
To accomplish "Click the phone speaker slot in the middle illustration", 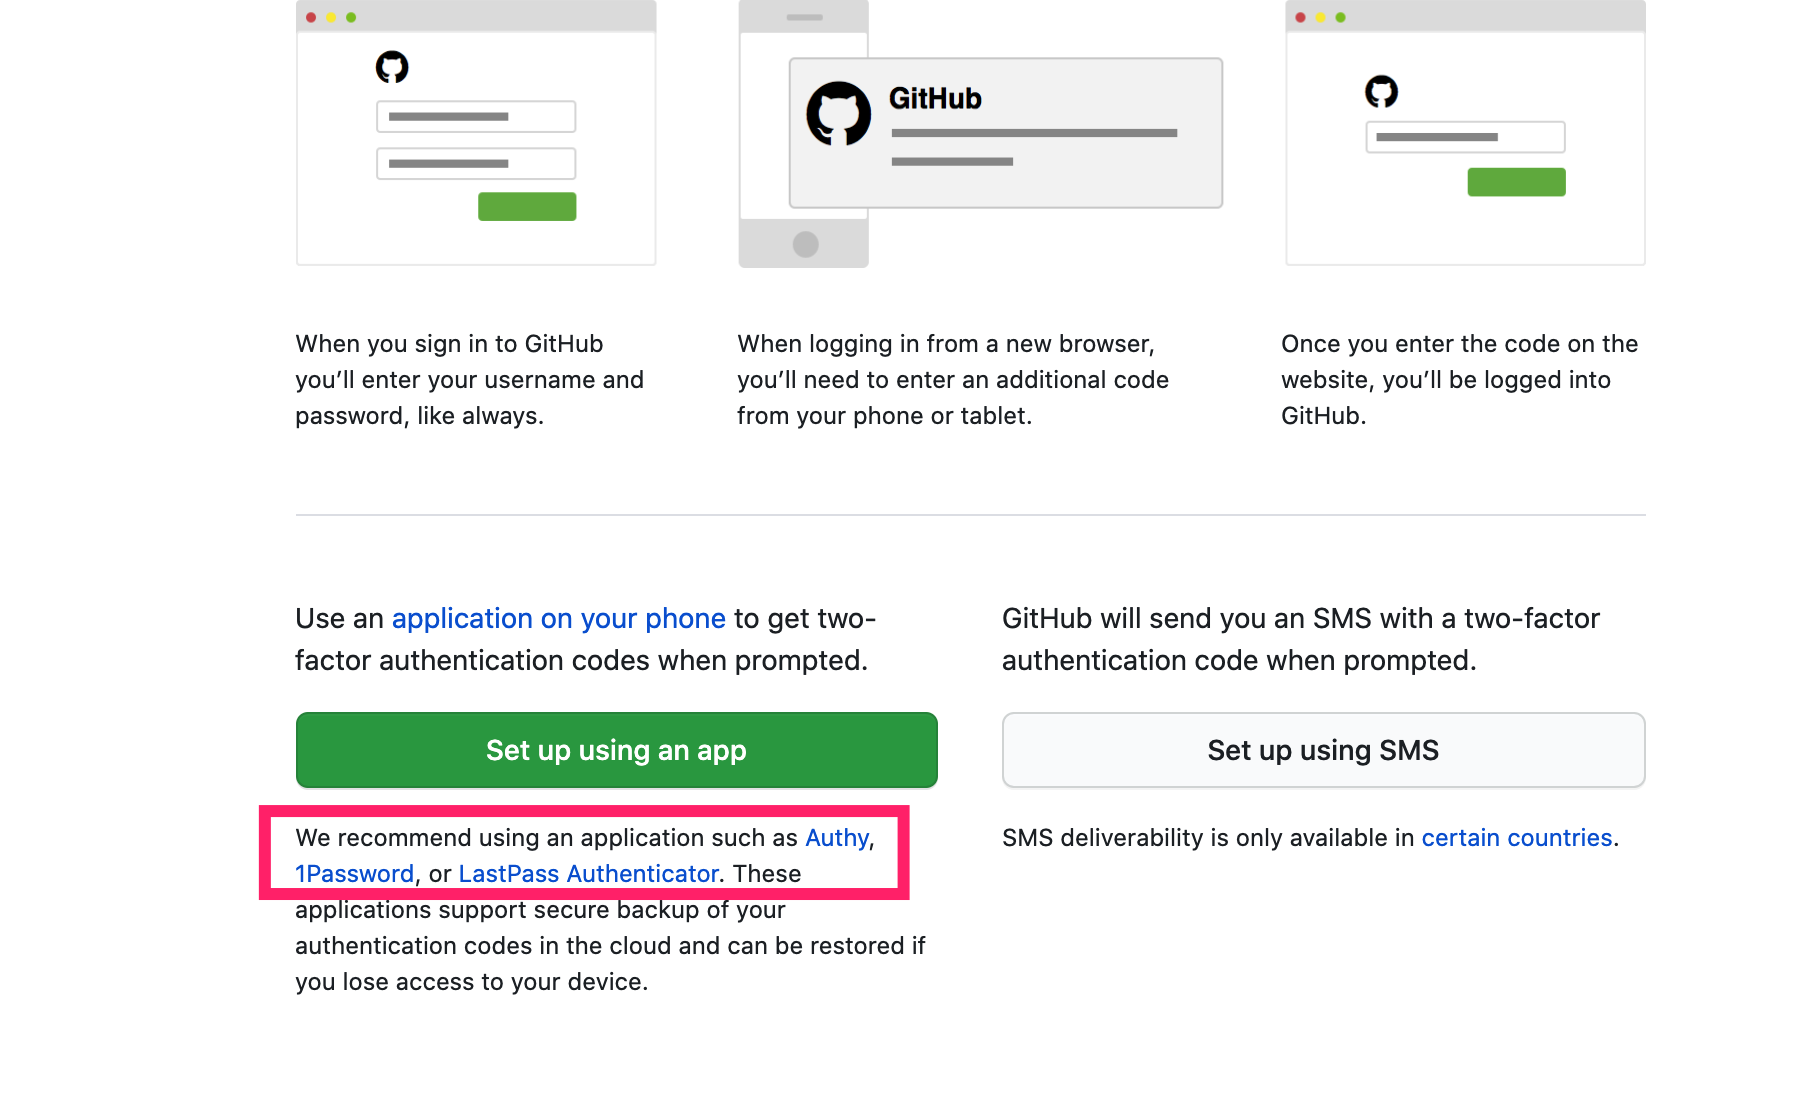I will (x=804, y=17).
